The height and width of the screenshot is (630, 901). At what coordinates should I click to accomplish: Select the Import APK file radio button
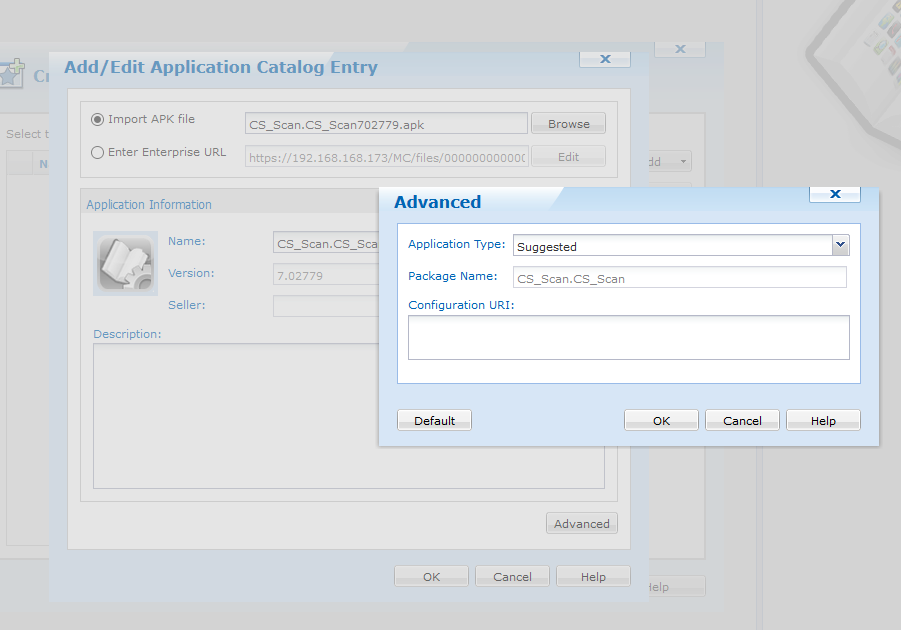click(97, 120)
